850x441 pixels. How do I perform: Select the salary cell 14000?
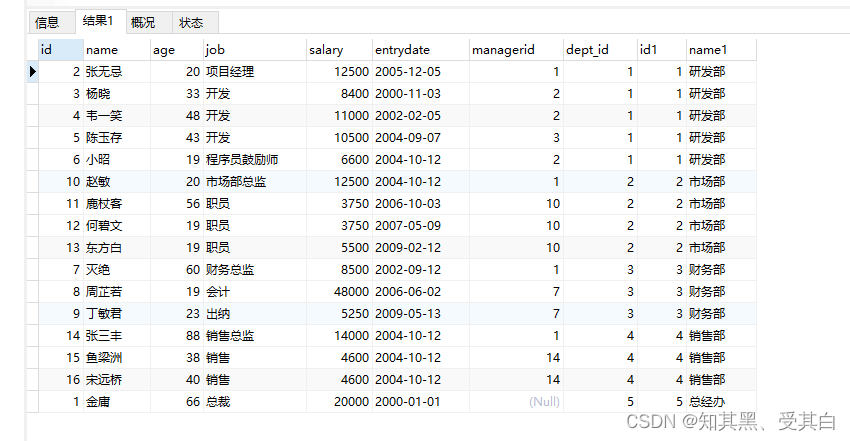[x=339, y=336]
